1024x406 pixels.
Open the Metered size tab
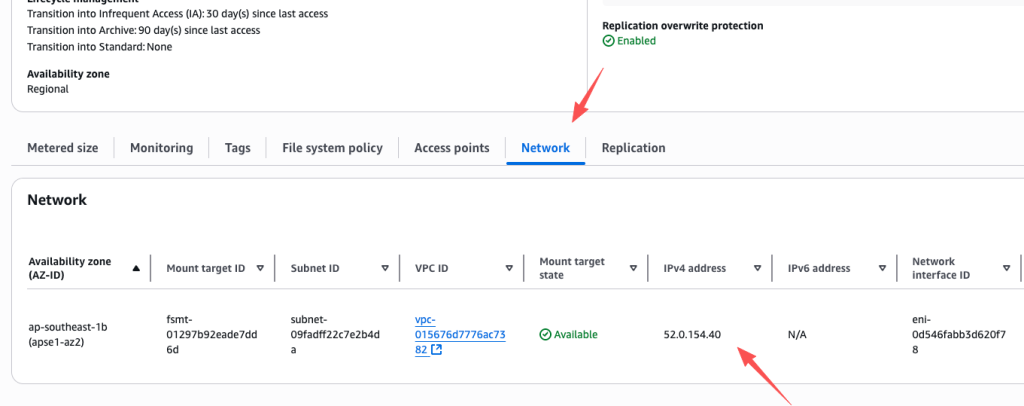62,148
